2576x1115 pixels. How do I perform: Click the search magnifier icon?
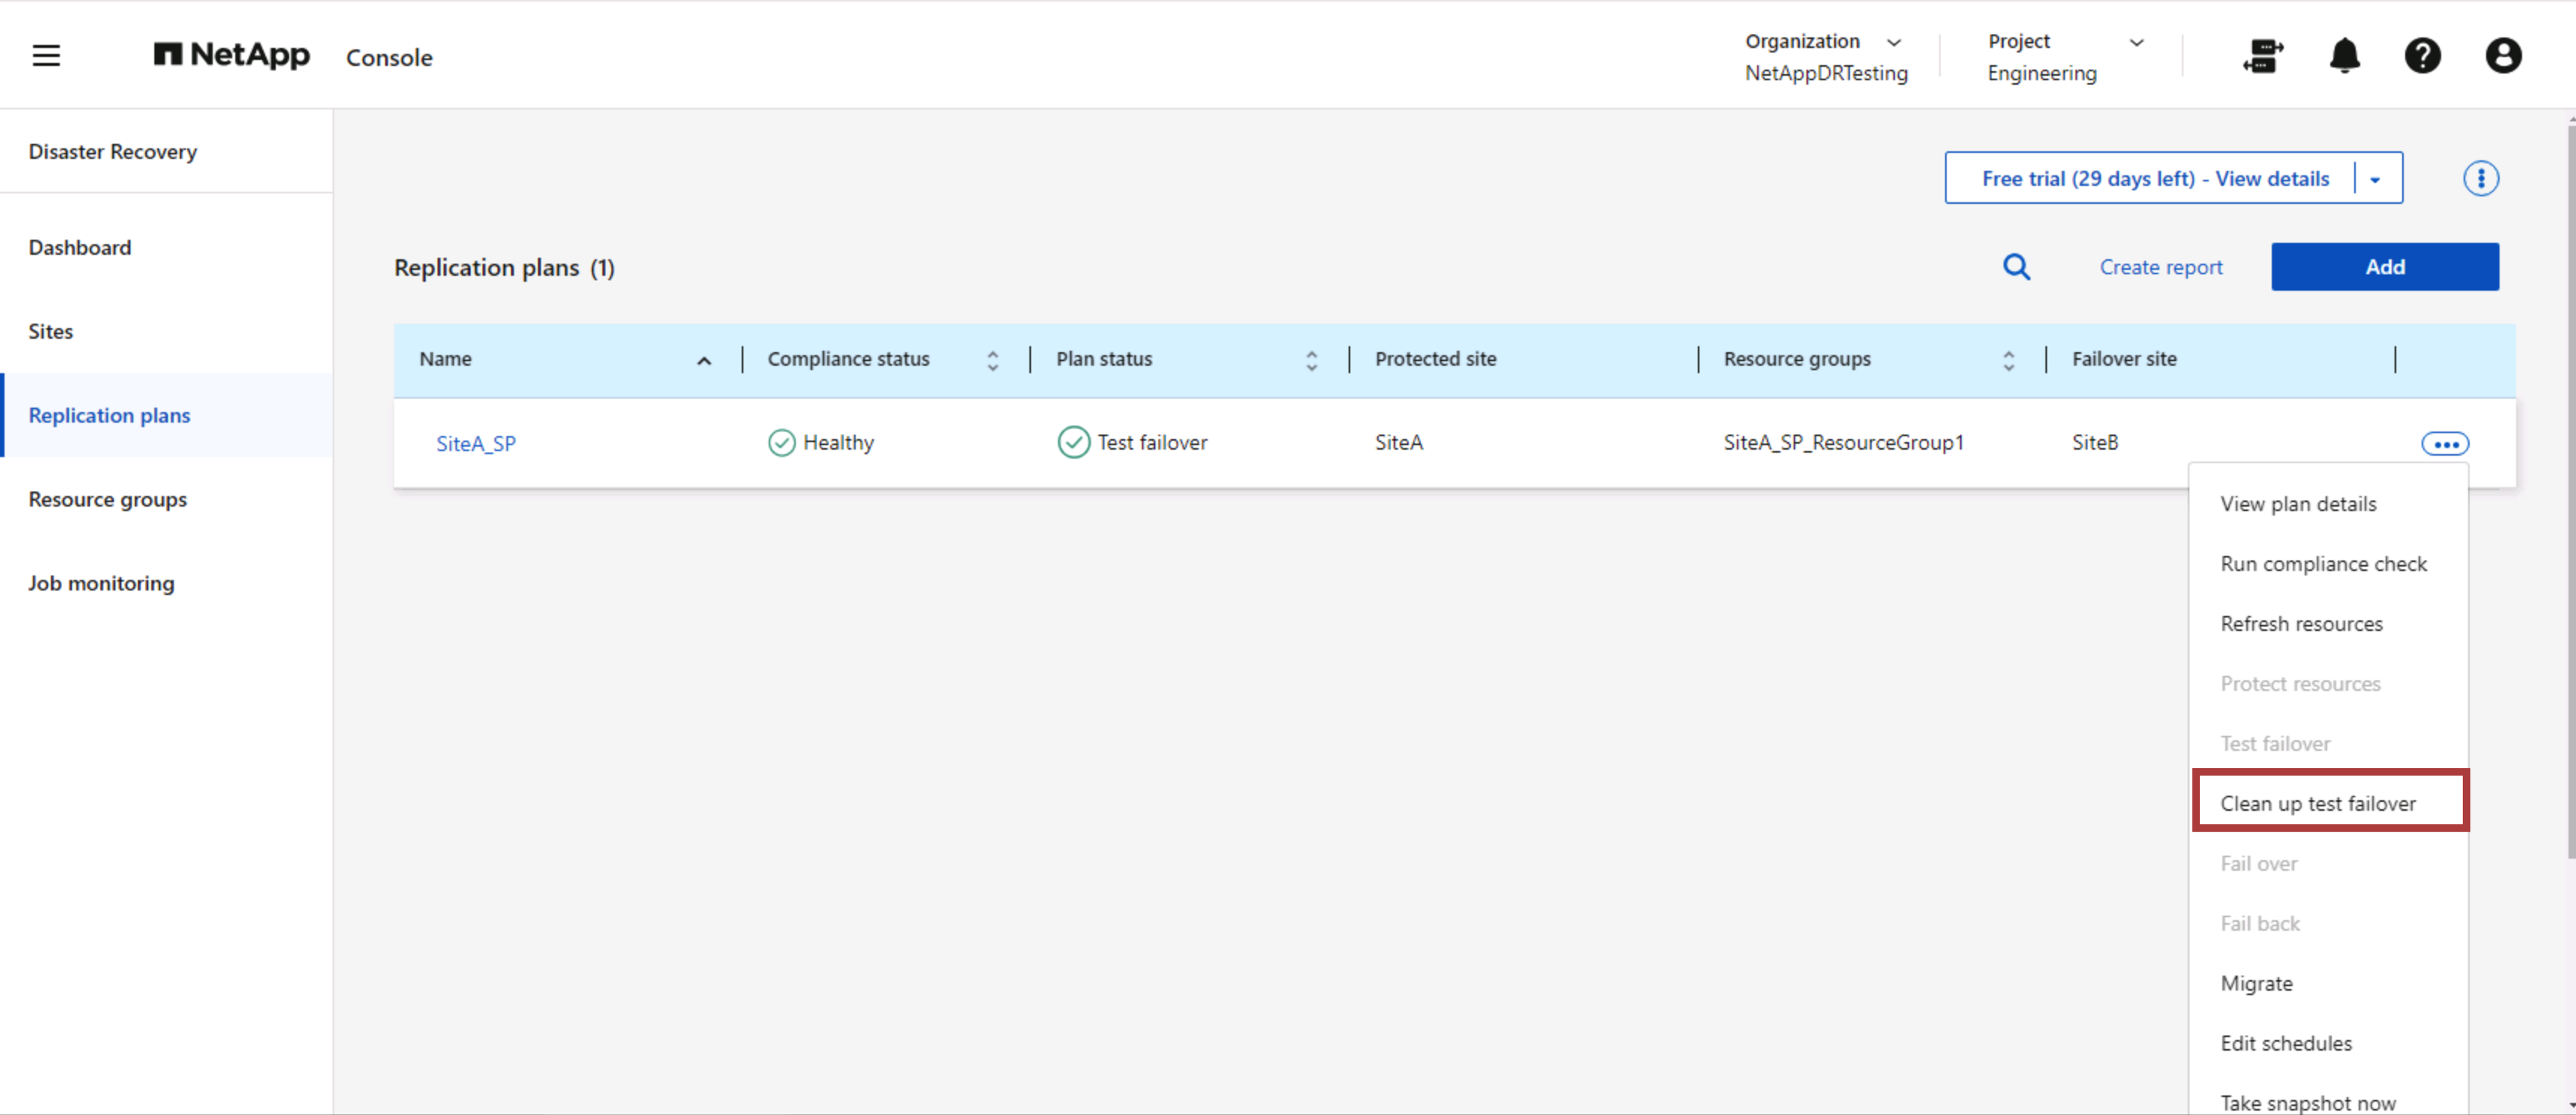[2017, 267]
